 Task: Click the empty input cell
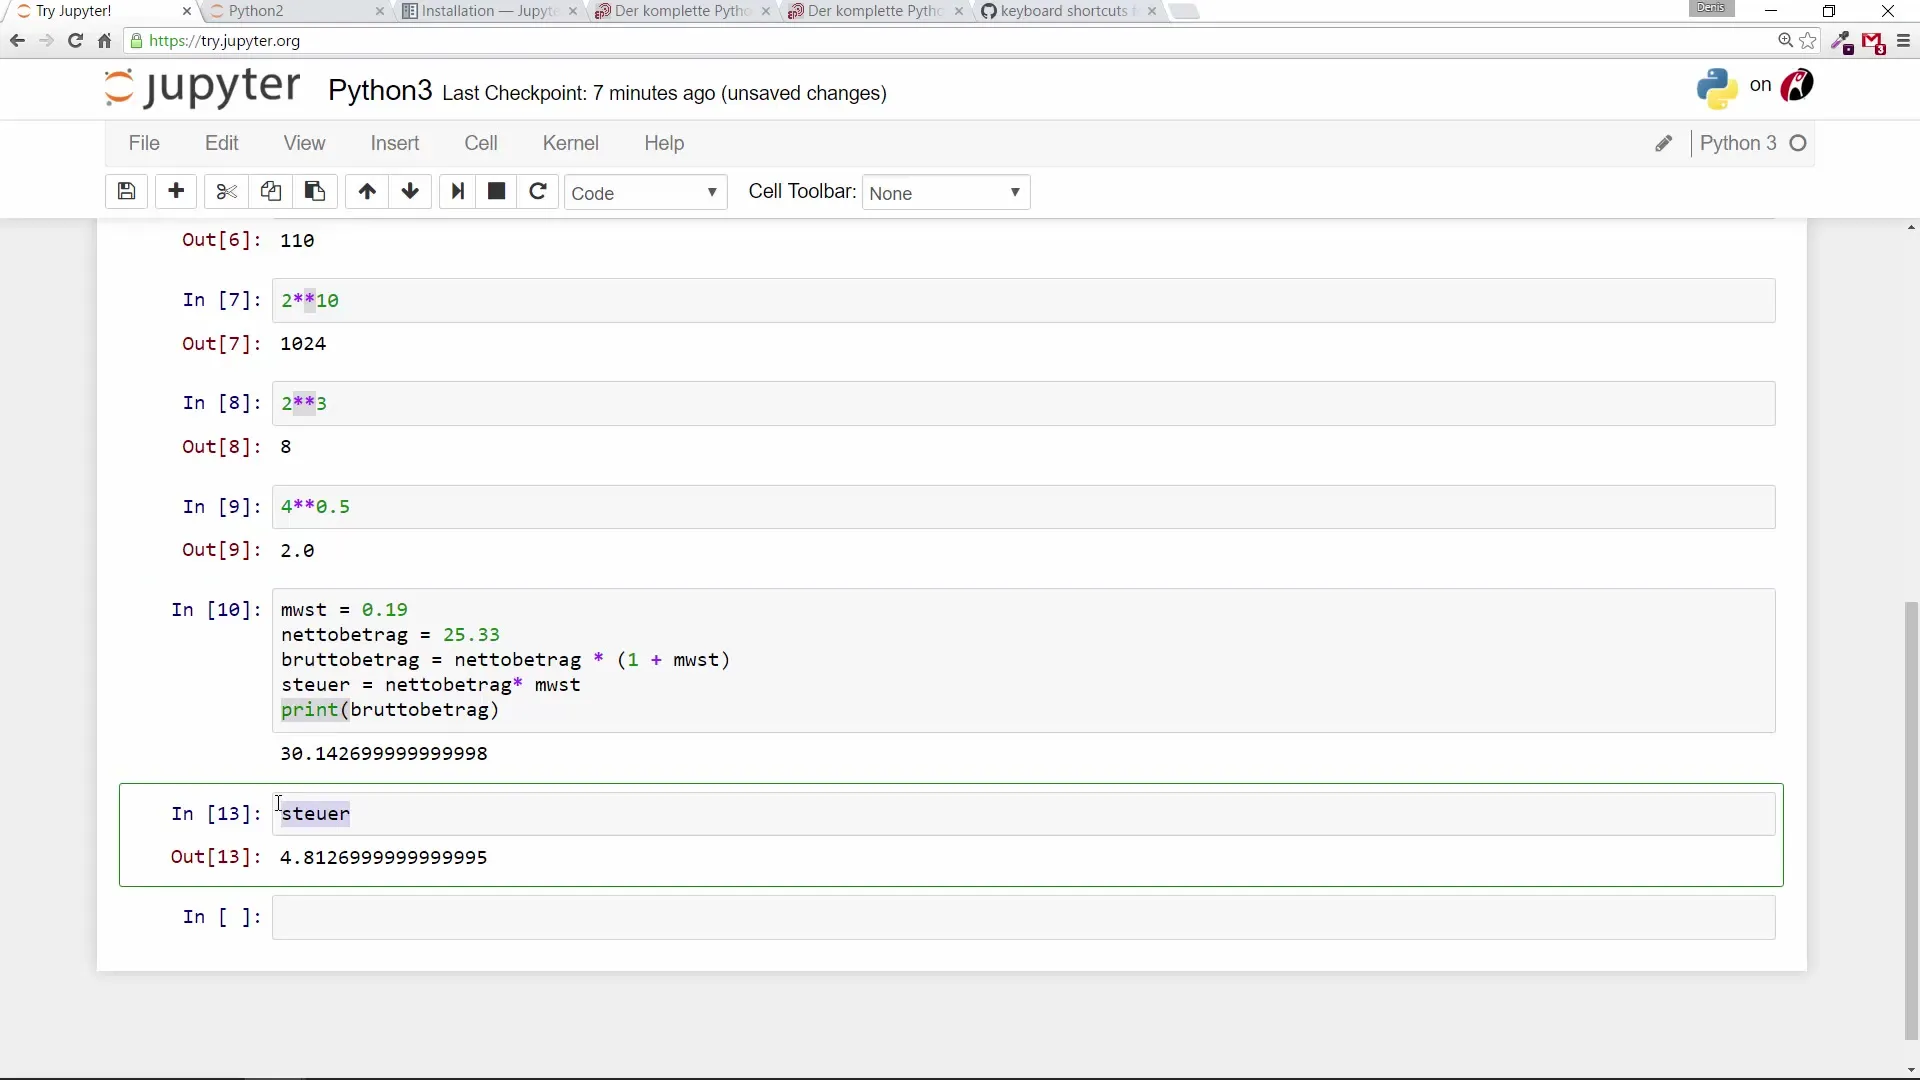click(1022, 917)
